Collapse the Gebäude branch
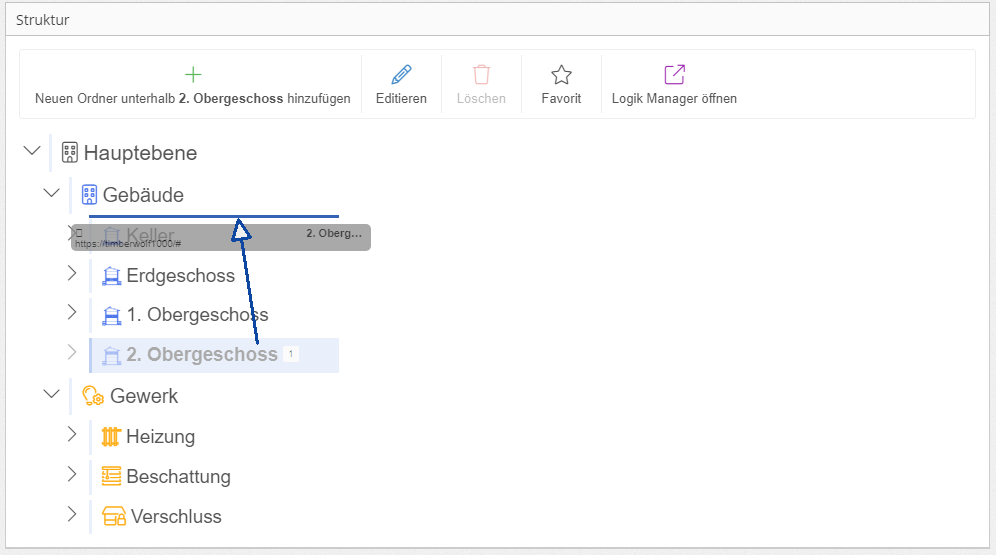Image resolution: width=996 pixels, height=555 pixels. coord(51,193)
